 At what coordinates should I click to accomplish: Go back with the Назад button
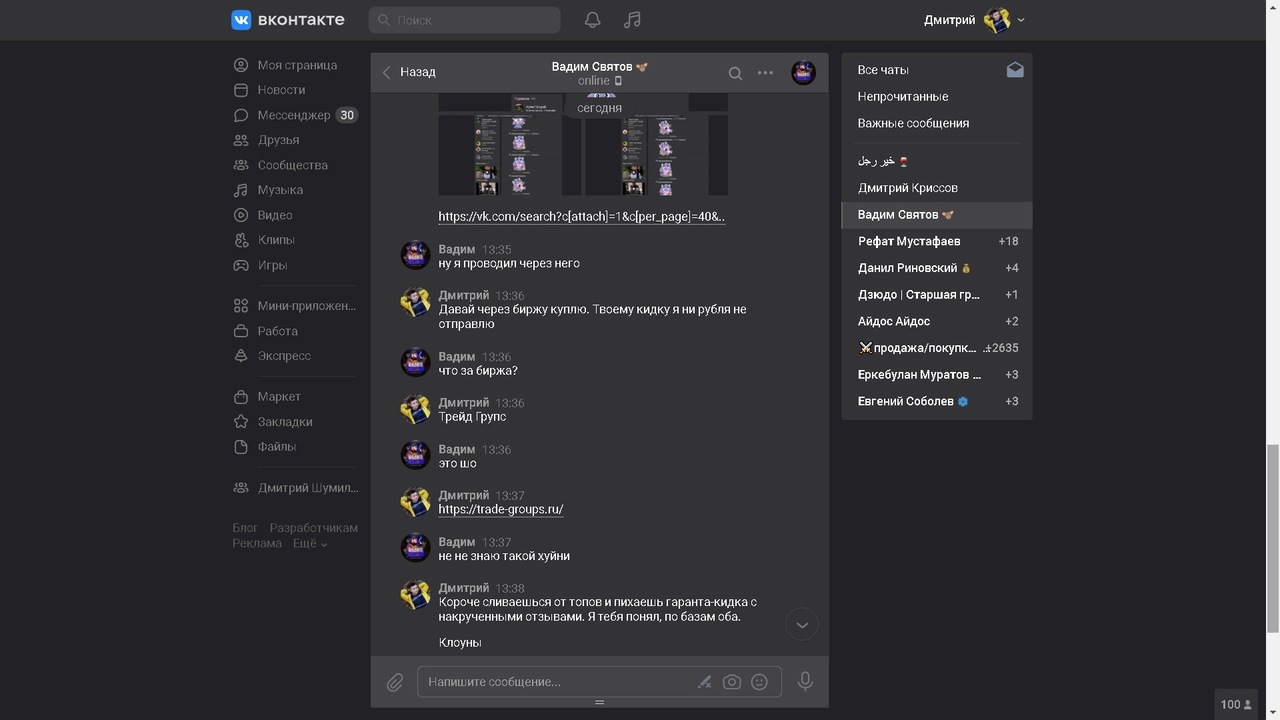click(409, 72)
